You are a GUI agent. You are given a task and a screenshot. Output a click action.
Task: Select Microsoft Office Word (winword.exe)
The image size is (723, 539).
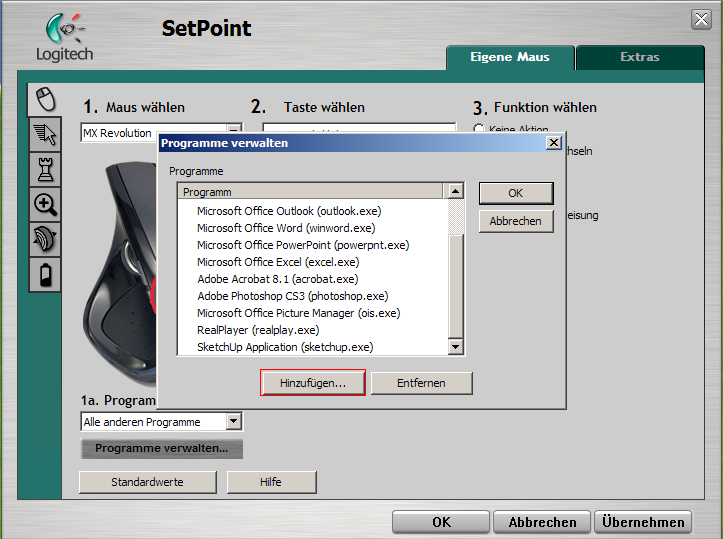(286, 228)
